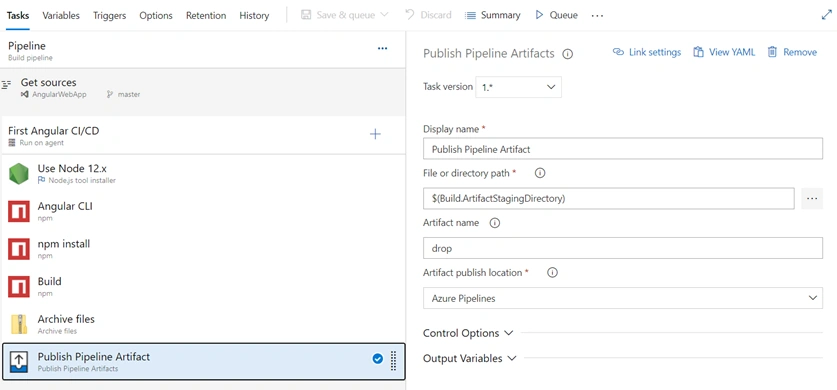Screen dimensions: 837x390
Task: Click the Queue play triangle icon
Action: [x=539, y=15]
